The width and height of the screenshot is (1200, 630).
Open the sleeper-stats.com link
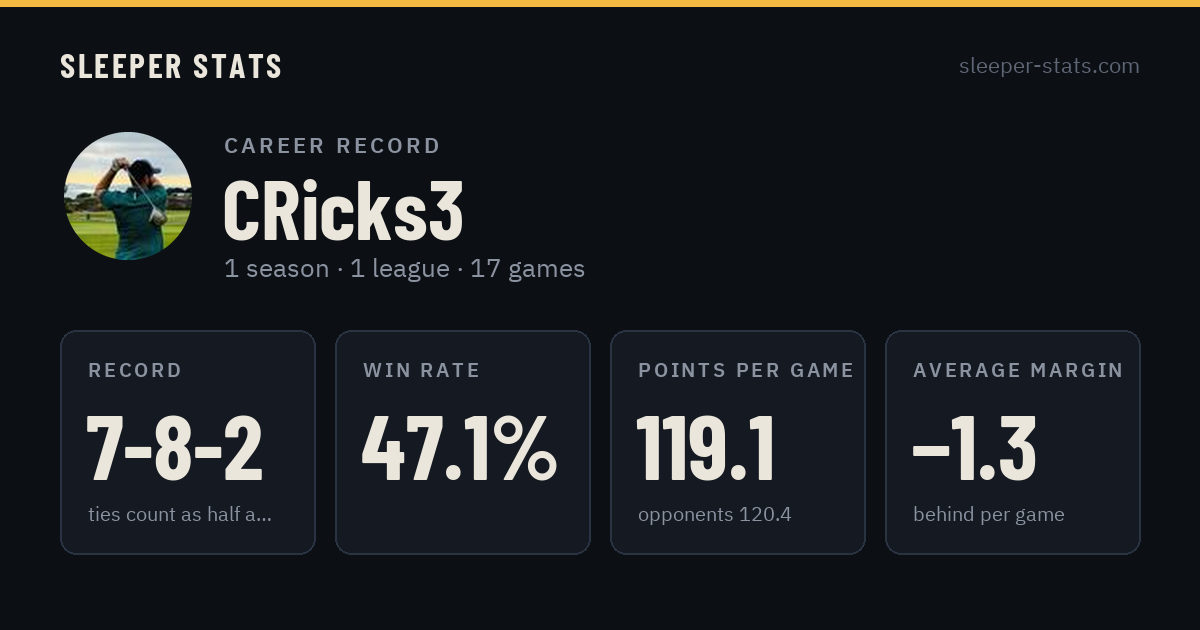pos(1049,66)
